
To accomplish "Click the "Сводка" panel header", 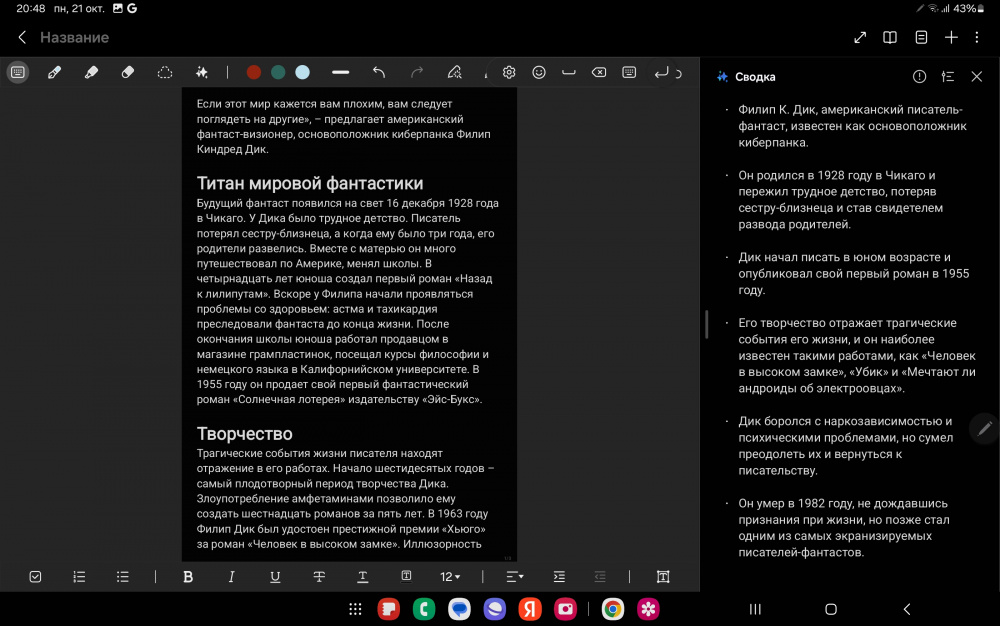I will 755,76.
